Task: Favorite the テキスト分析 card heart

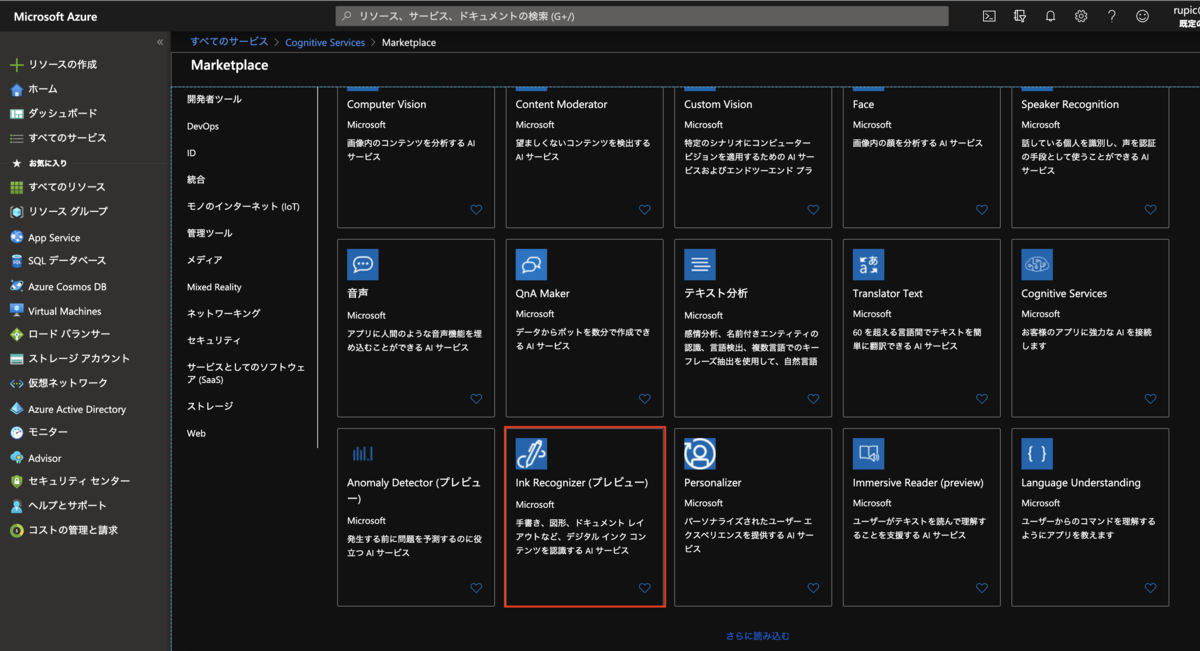Action: [813, 399]
